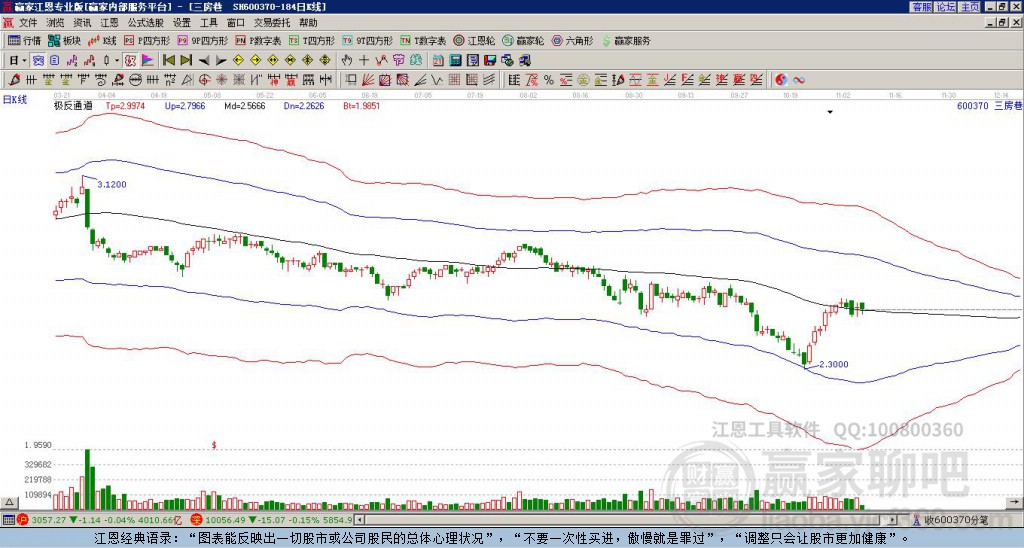Click the up triangle panel button
The height and width of the screenshot is (548, 1024).
pyautogui.click(x=9, y=502)
